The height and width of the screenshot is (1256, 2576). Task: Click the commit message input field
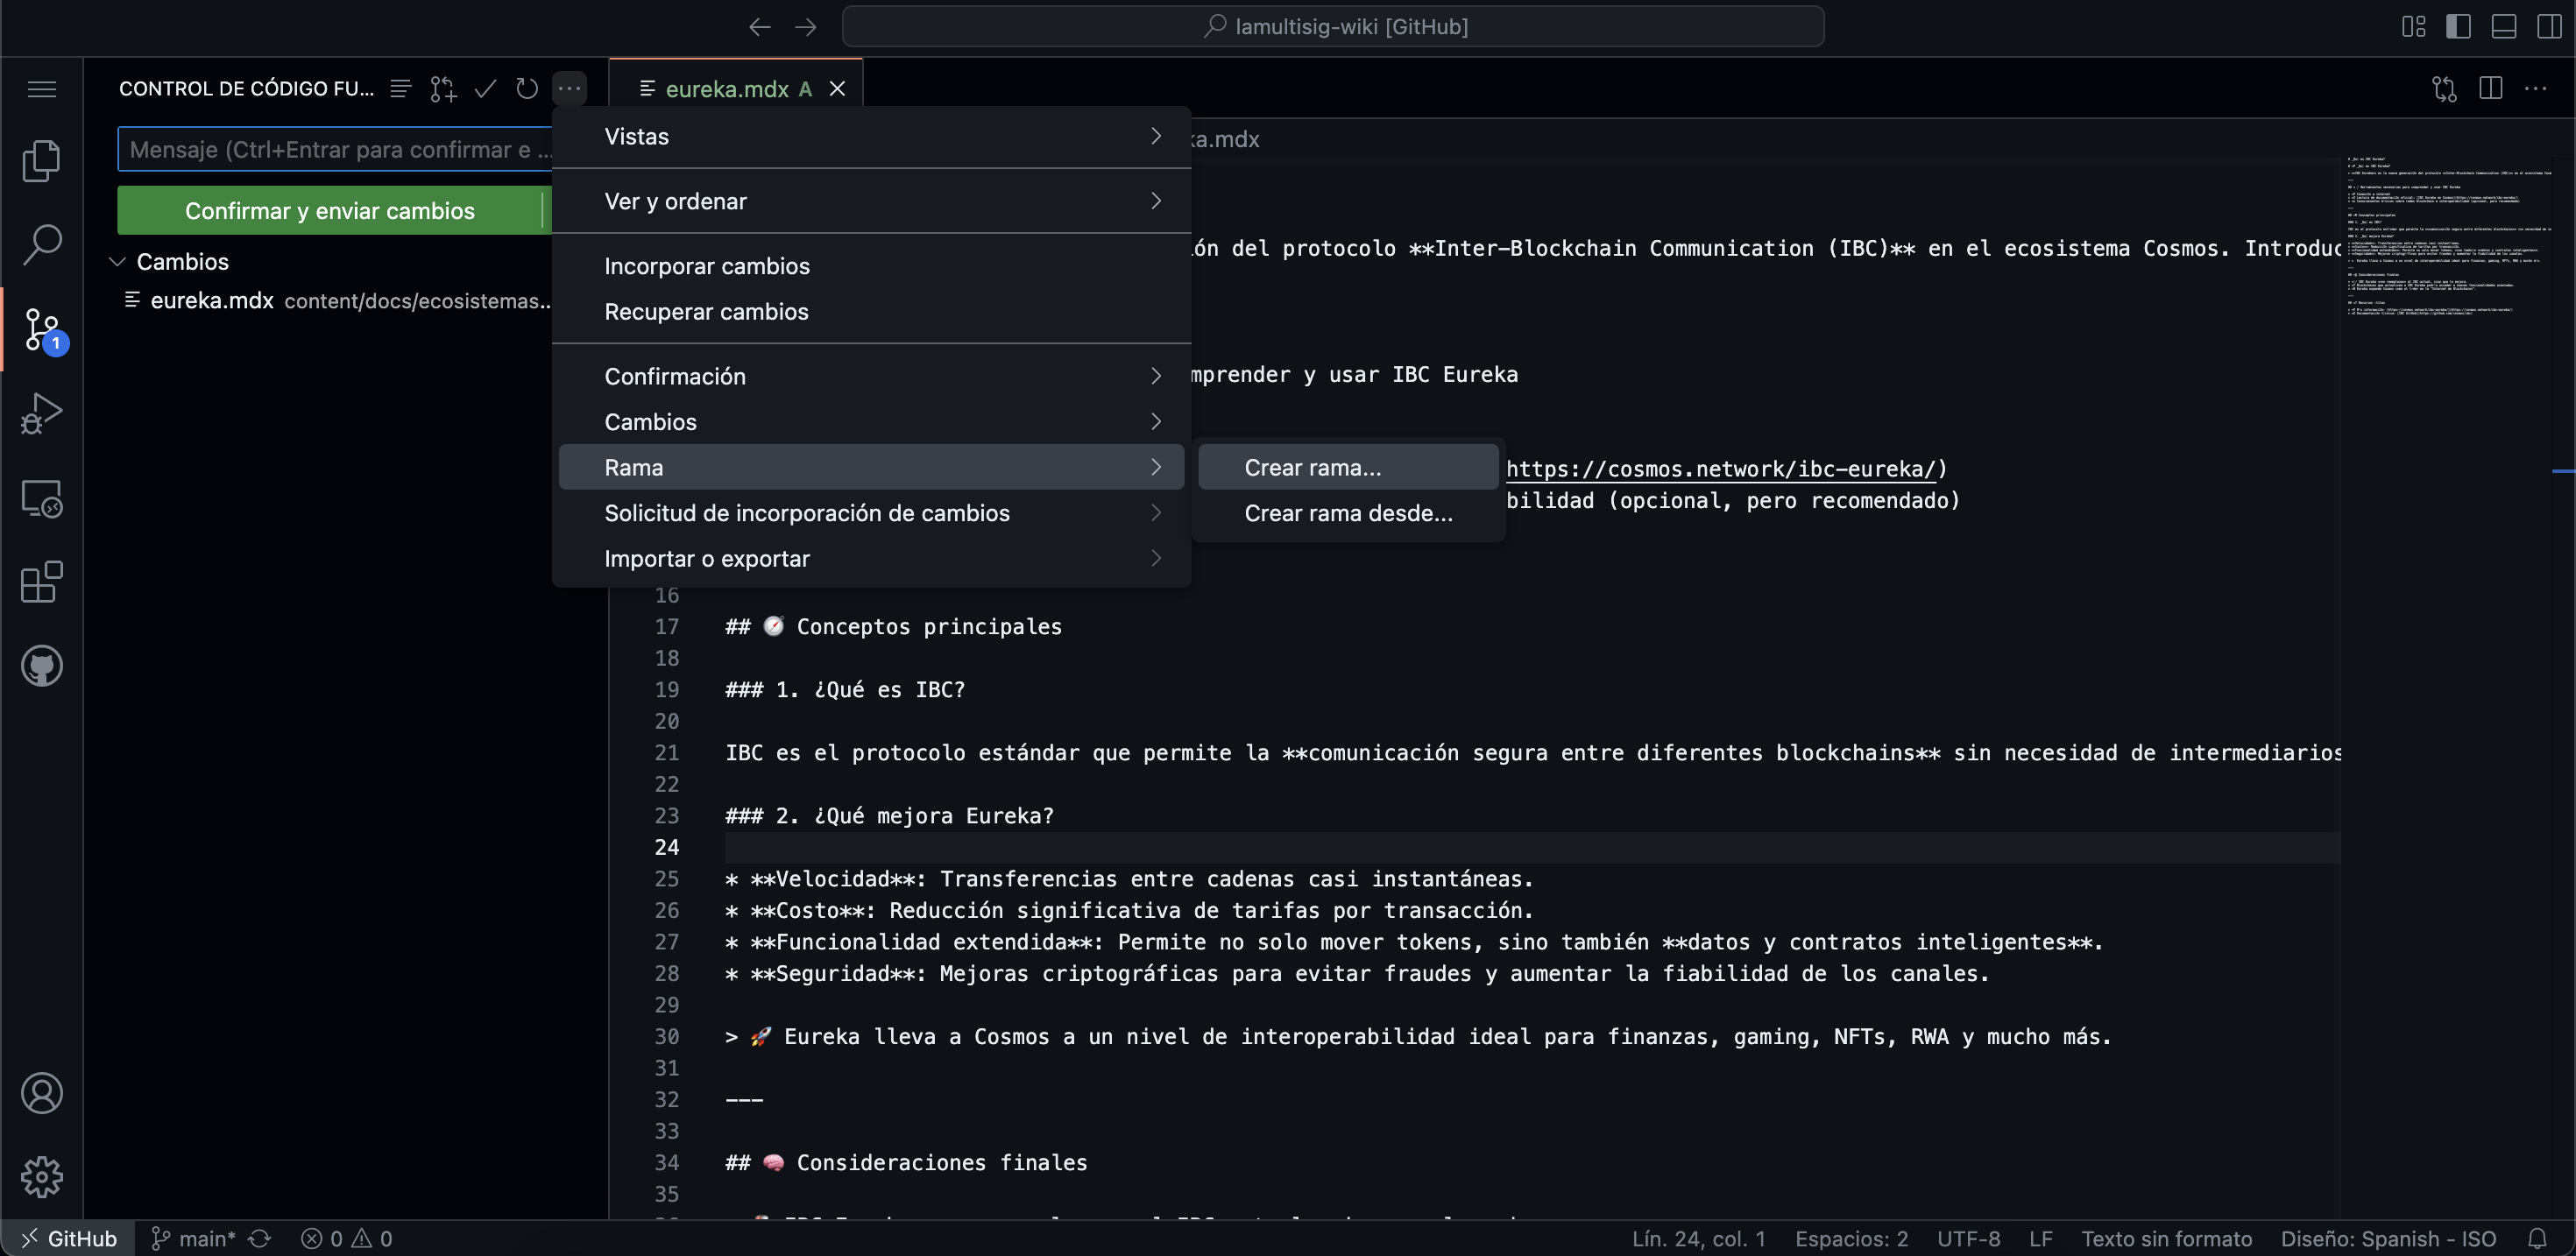(x=335, y=149)
